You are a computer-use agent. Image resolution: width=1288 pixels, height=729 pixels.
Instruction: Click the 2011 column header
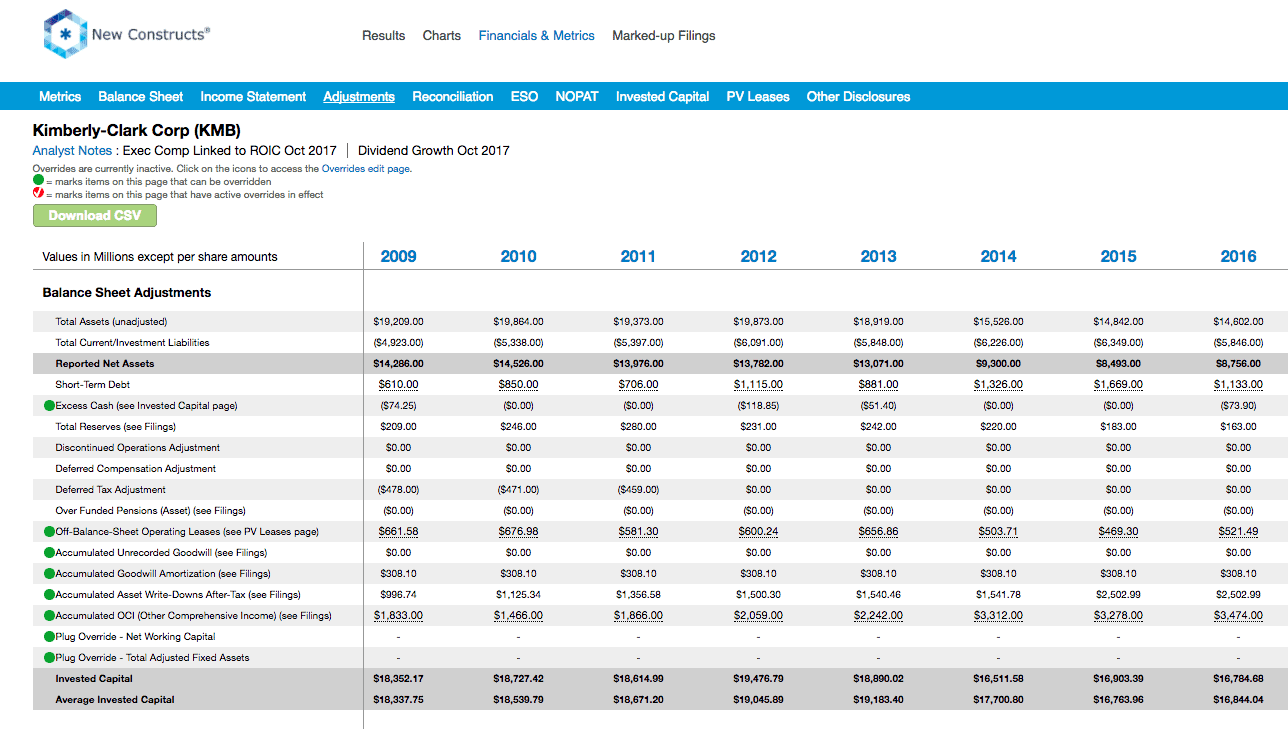[x=639, y=257]
